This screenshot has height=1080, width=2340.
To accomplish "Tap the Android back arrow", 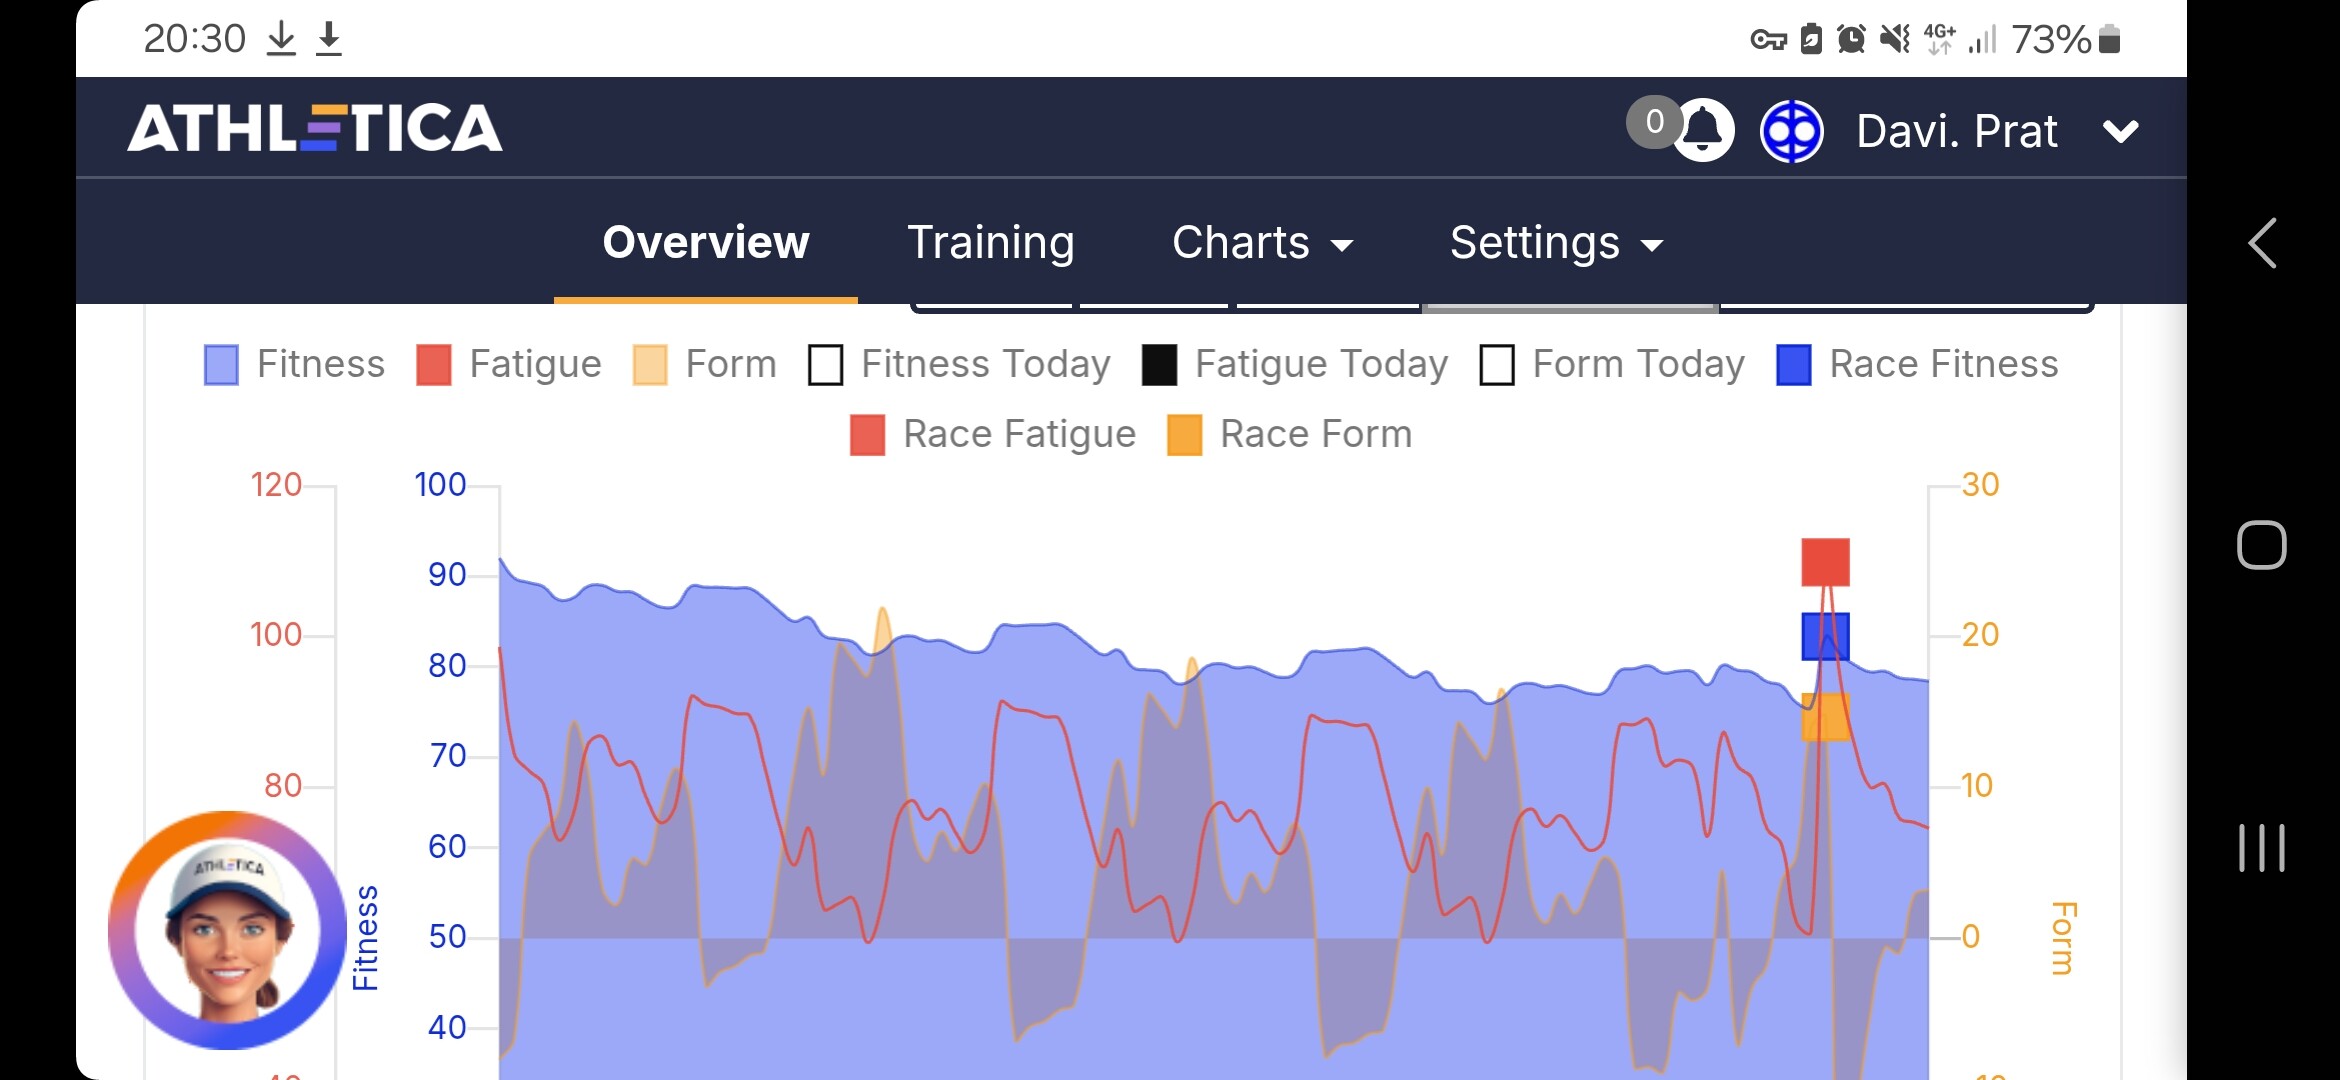I will pos(2262,243).
